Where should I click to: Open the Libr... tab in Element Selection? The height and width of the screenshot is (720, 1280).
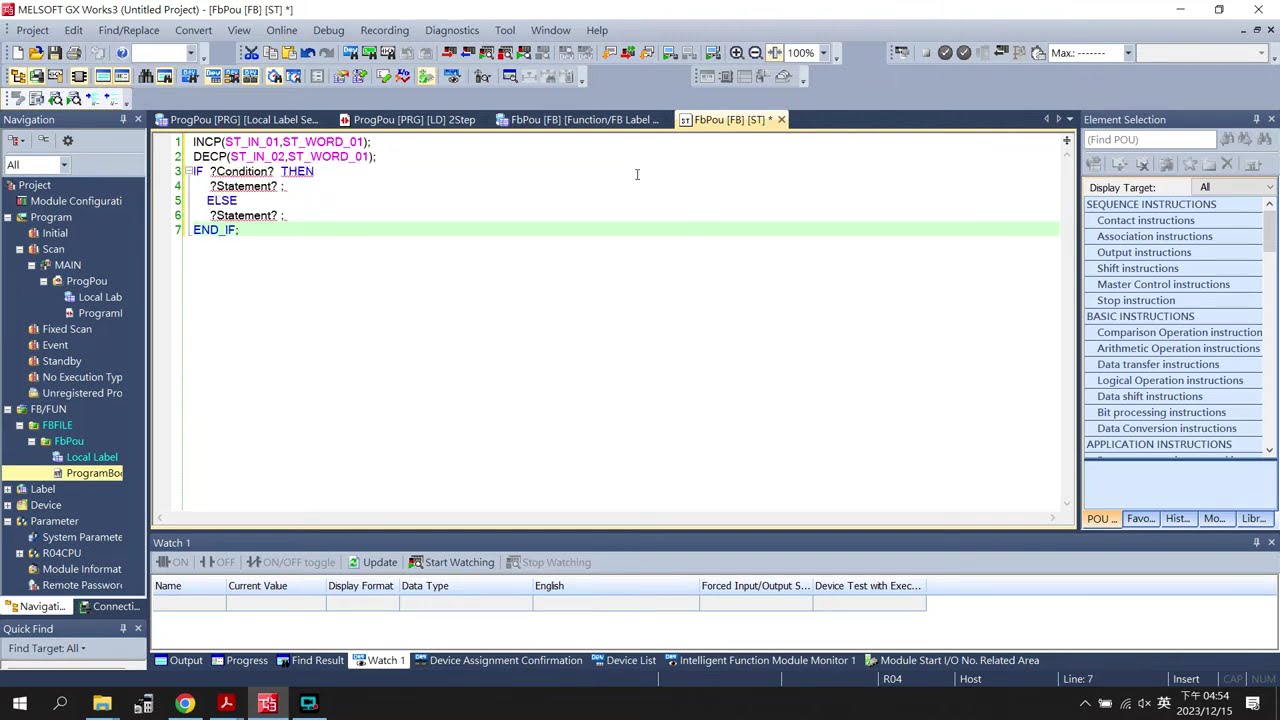[x=1253, y=519]
